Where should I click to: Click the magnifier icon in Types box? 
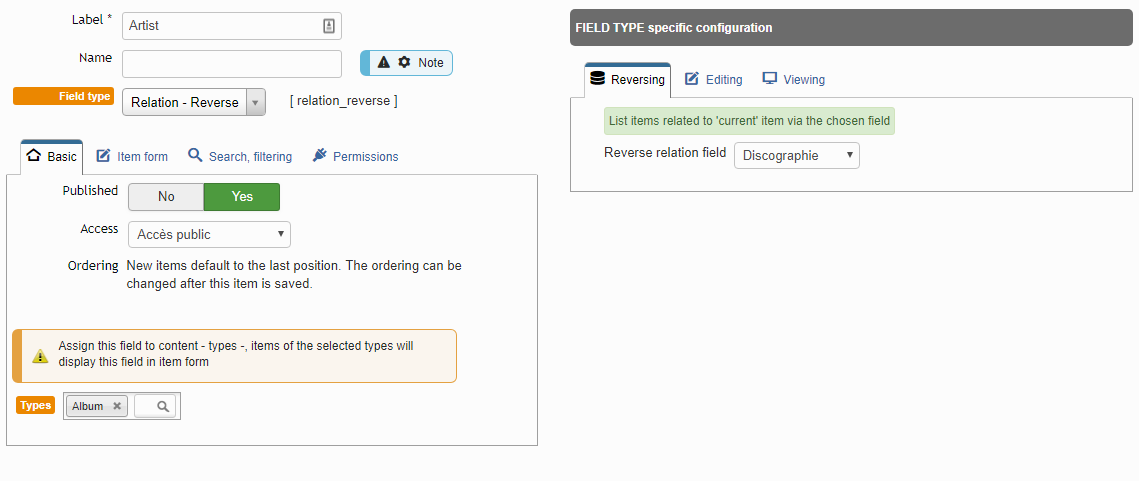(163, 407)
